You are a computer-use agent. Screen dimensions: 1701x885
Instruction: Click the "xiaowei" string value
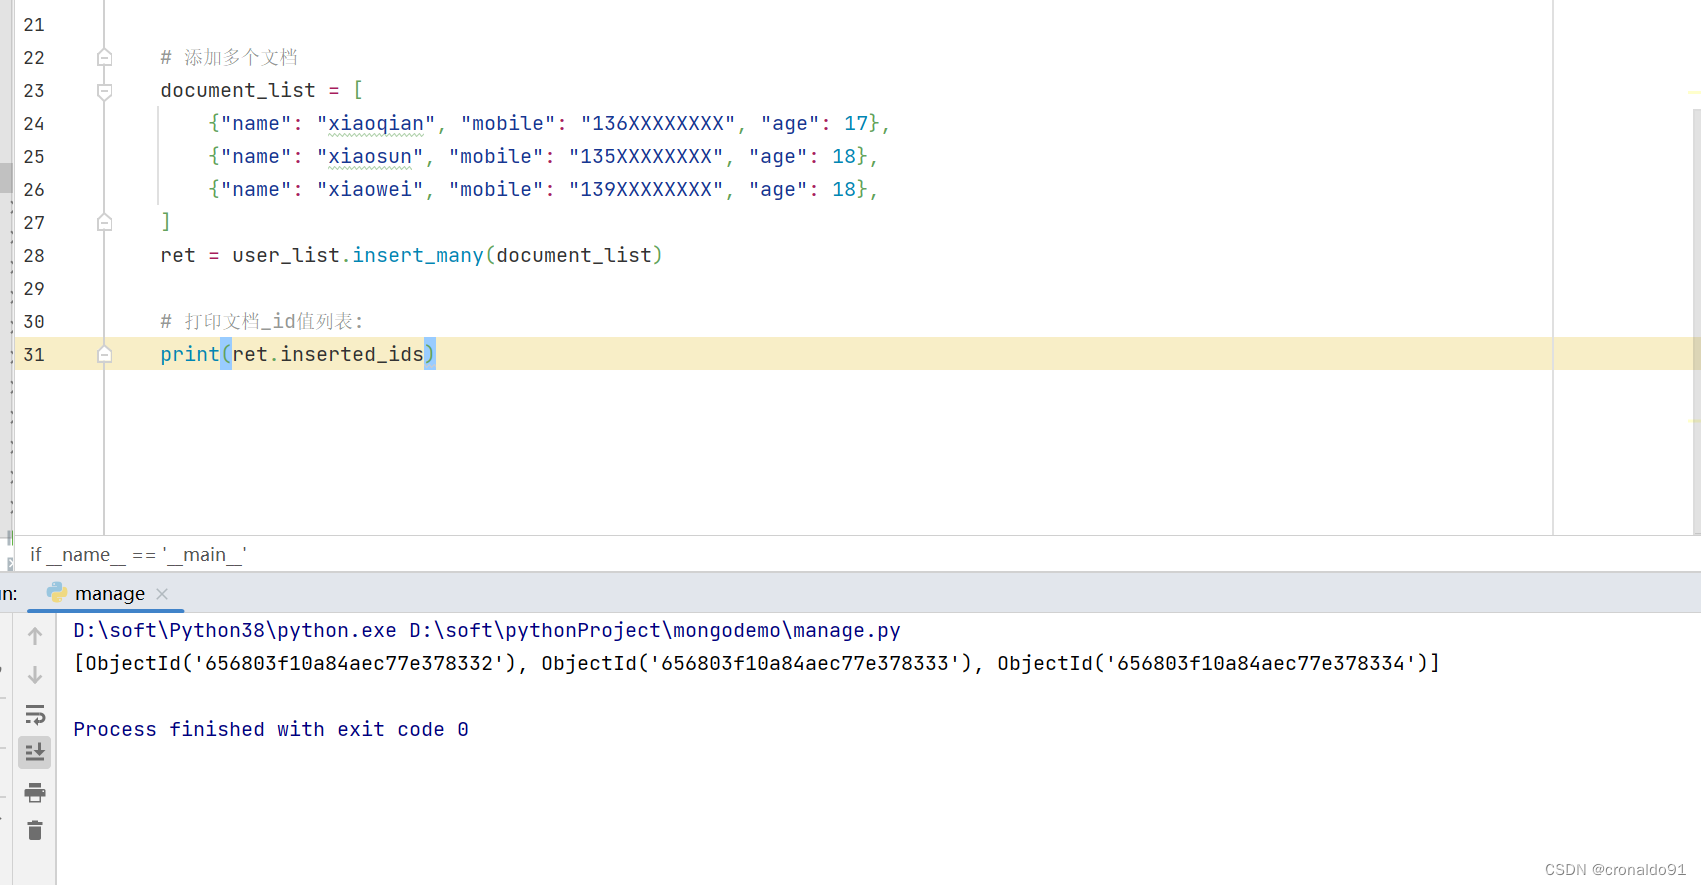click(370, 189)
